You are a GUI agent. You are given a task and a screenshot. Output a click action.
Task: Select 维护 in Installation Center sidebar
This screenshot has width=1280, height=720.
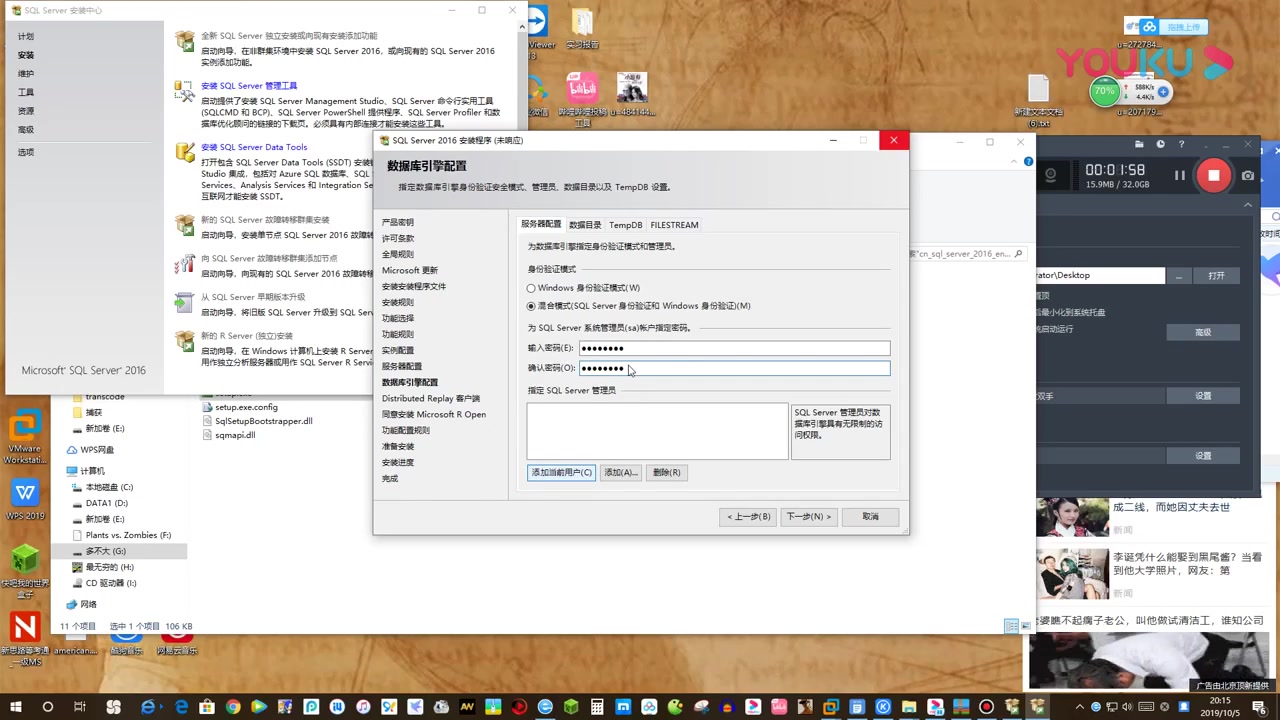pos(26,74)
